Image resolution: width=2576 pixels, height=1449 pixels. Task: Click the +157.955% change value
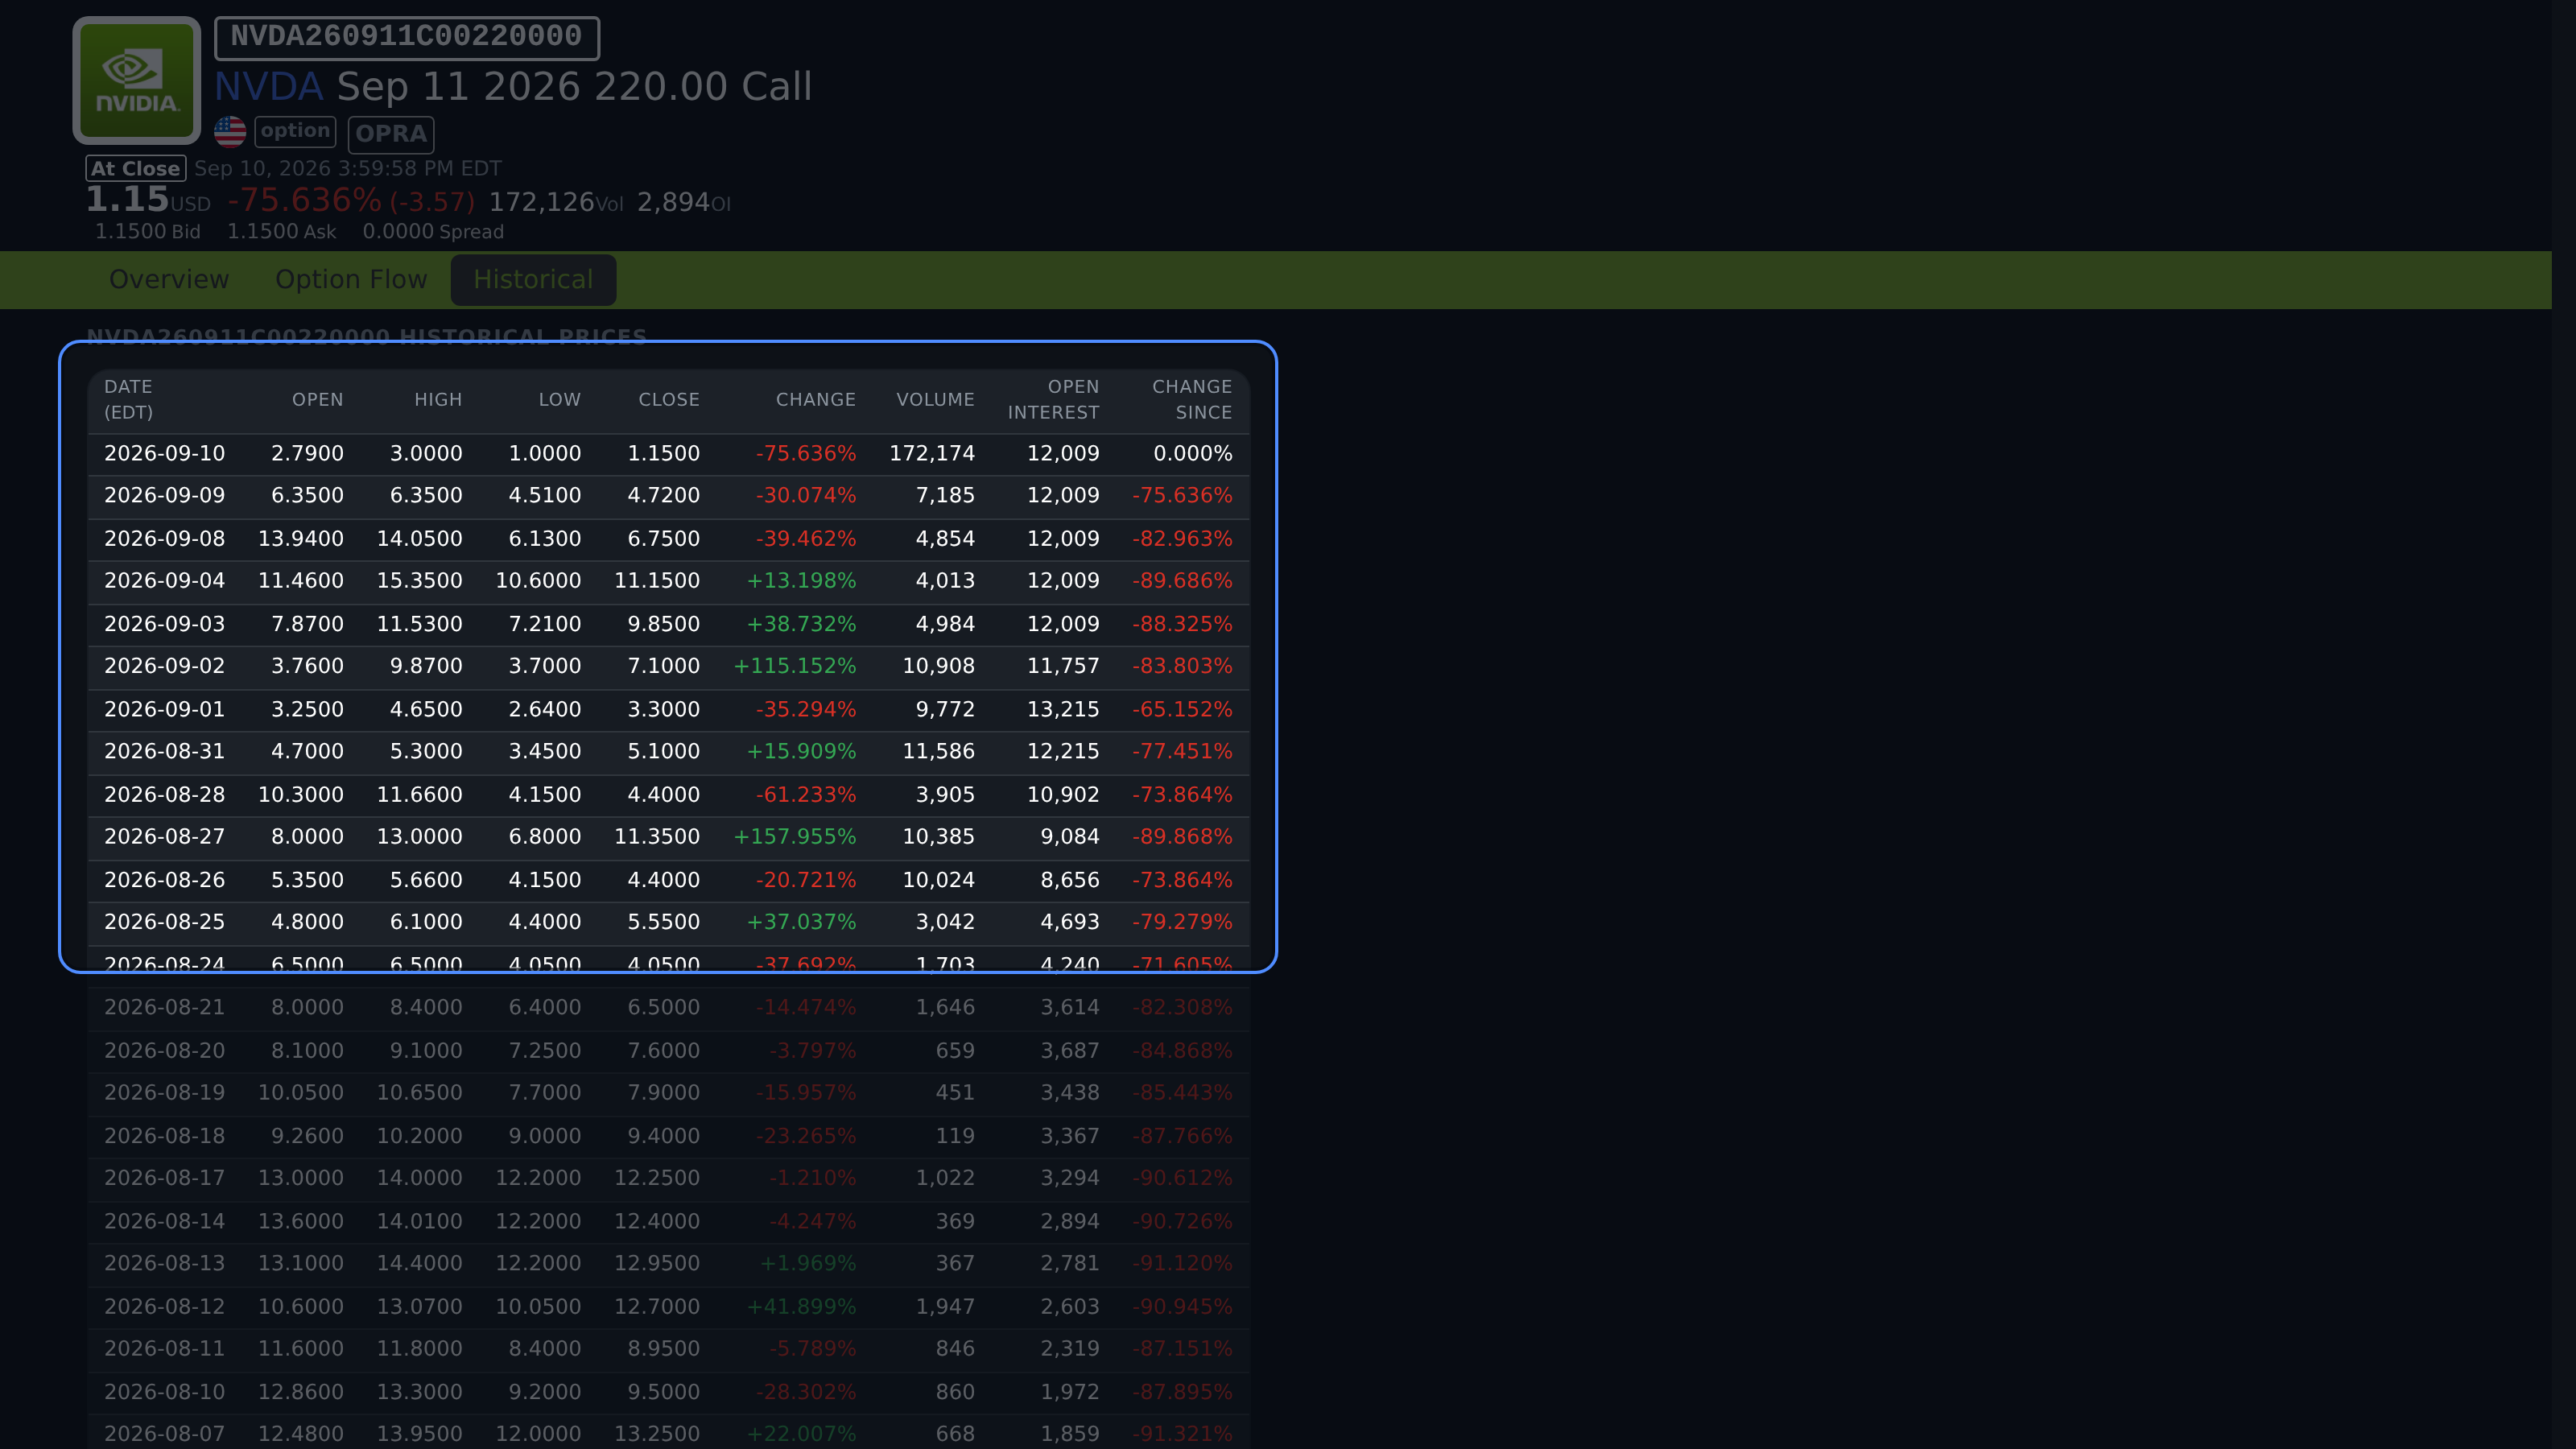coord(795,837)
